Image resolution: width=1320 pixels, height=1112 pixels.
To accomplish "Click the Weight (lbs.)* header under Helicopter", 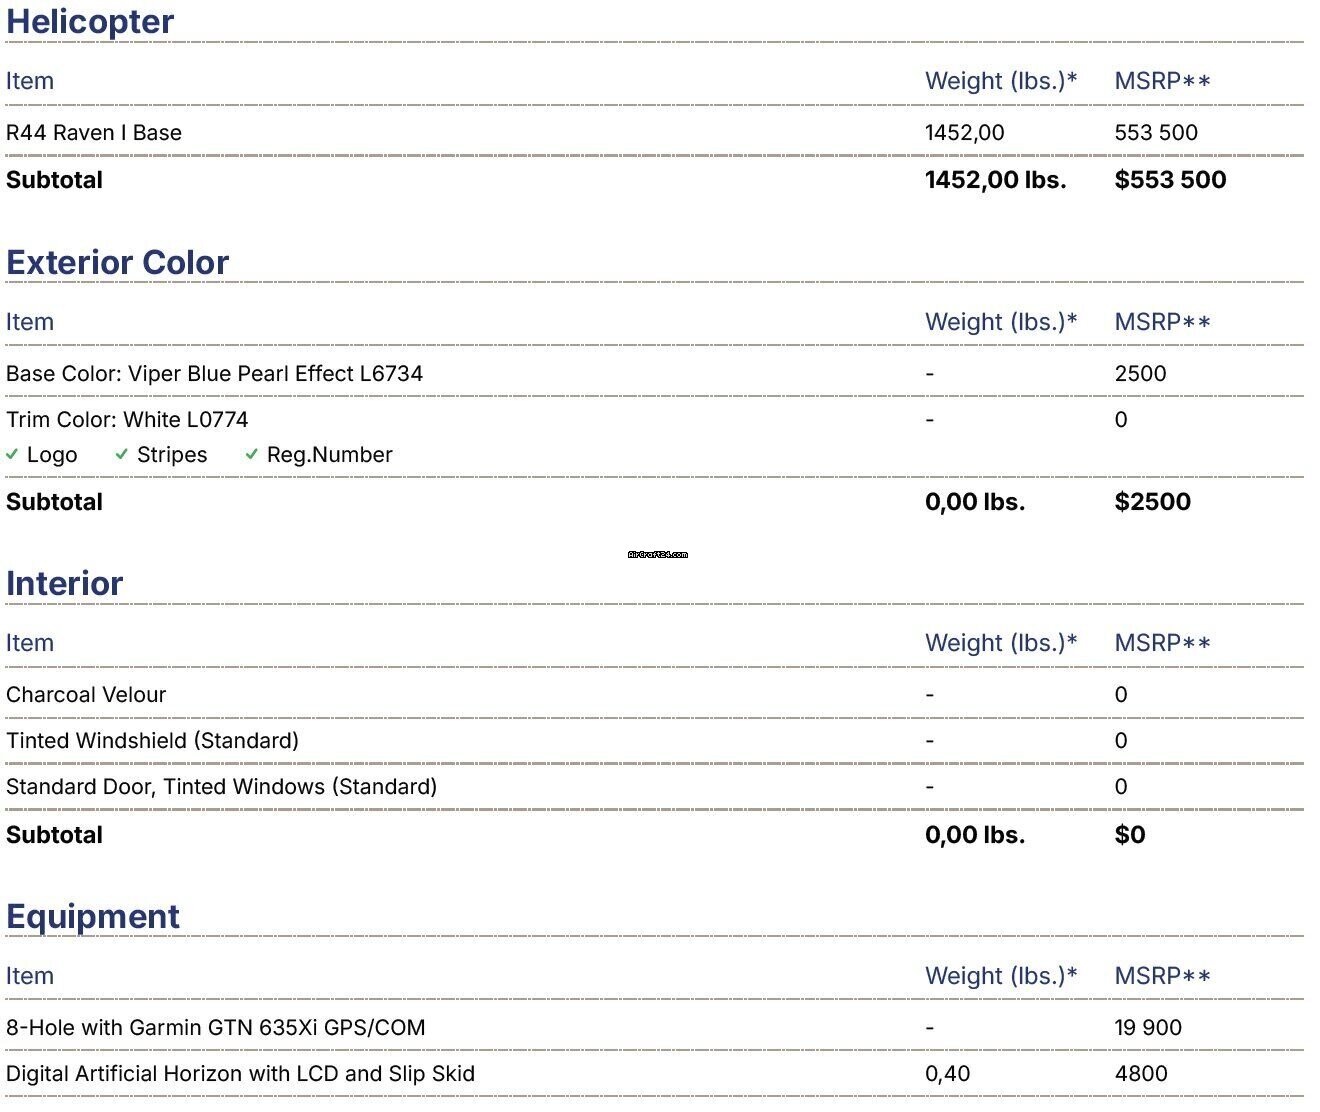I will [1001, 81].
